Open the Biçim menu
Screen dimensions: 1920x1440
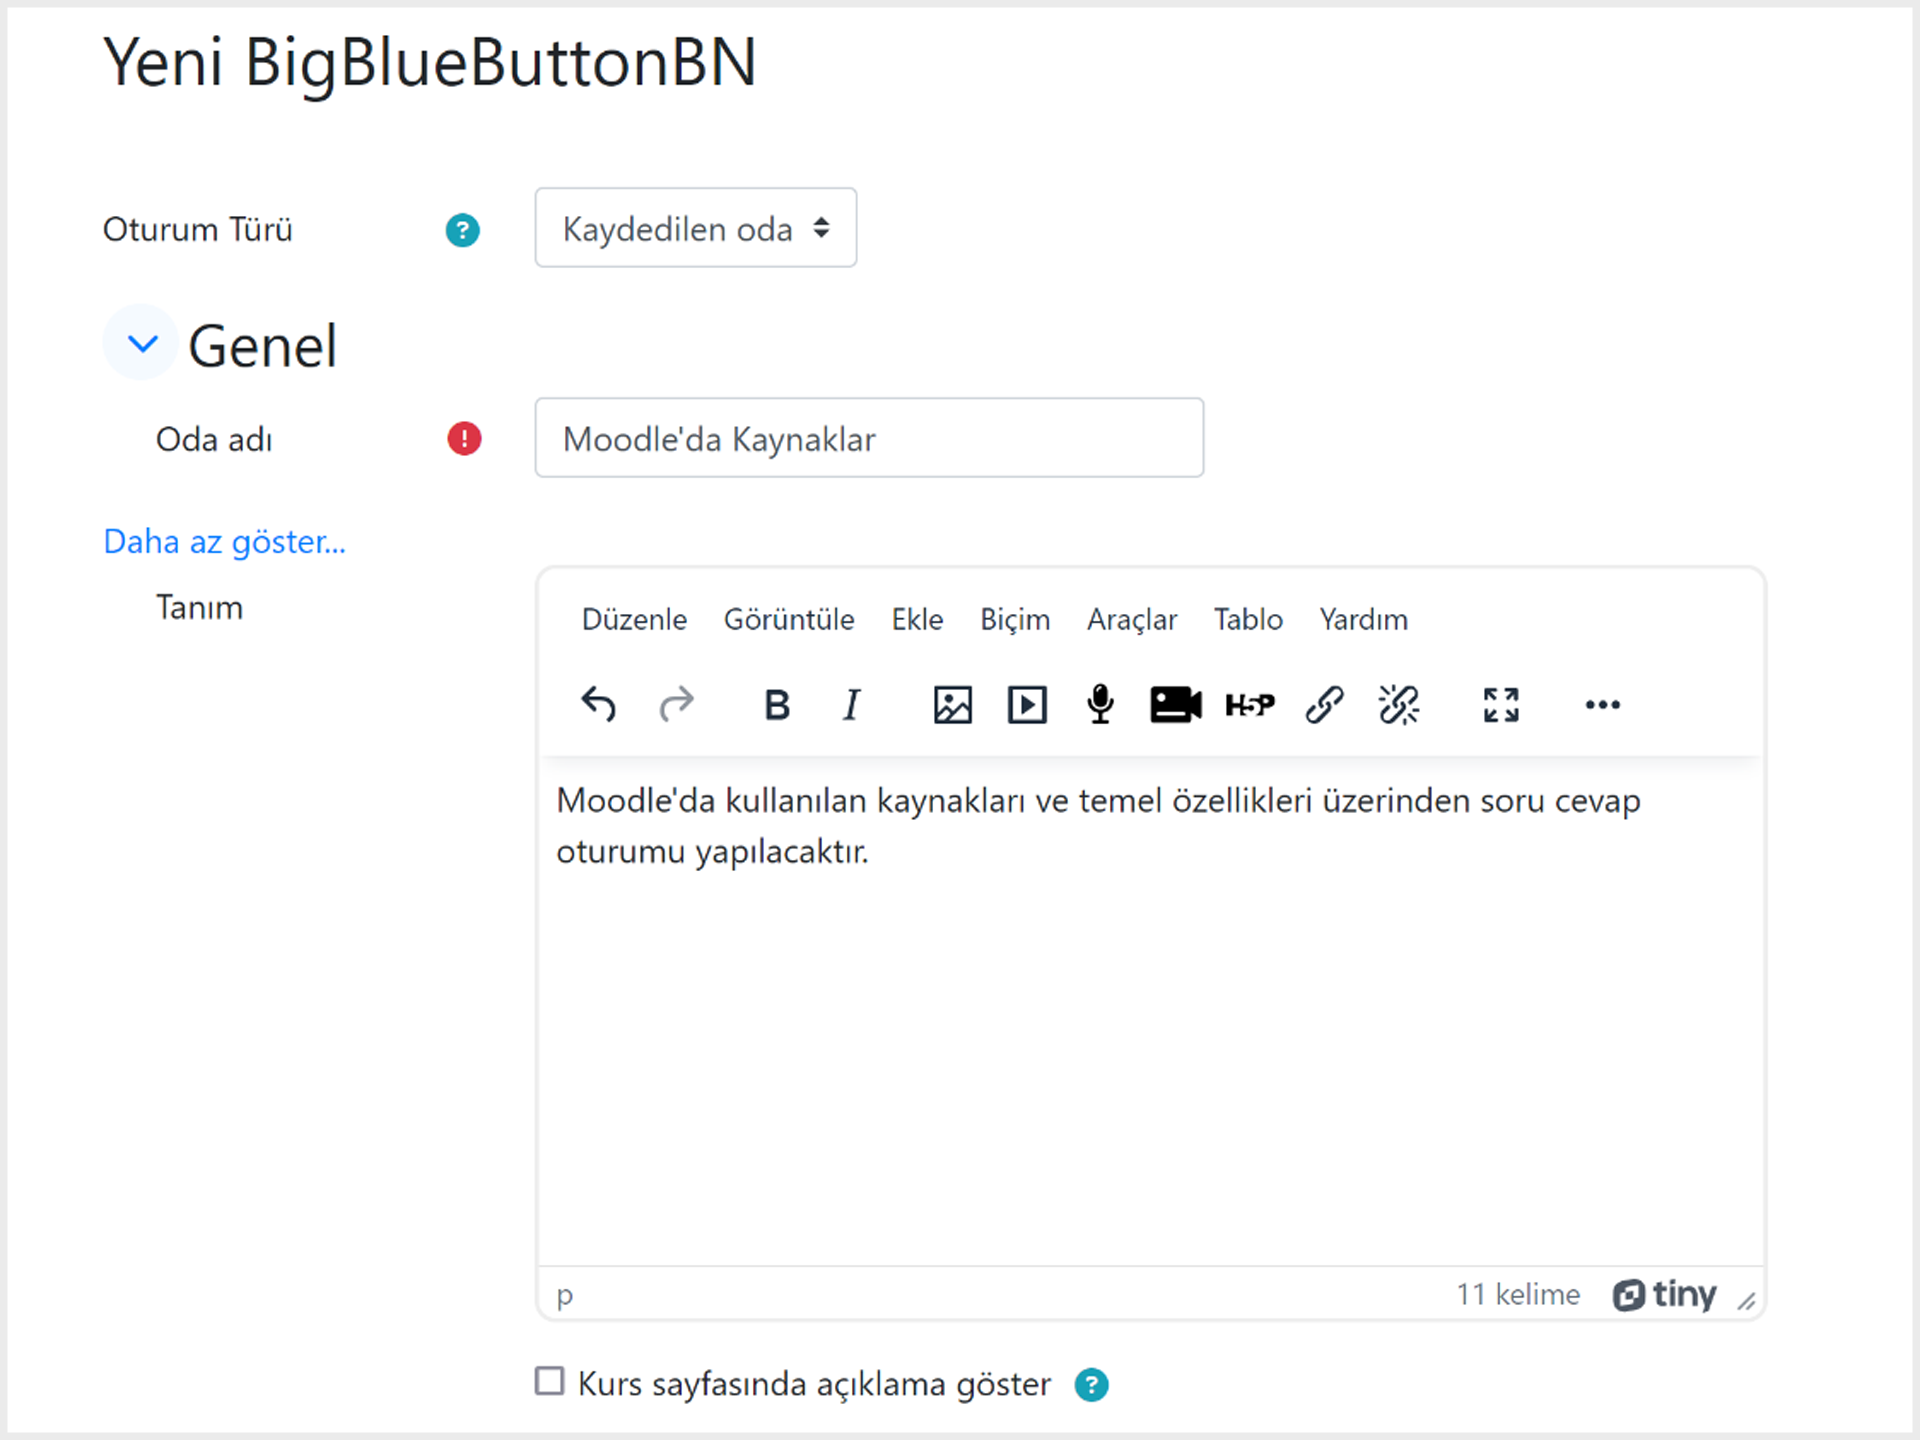pos(1015,620)
